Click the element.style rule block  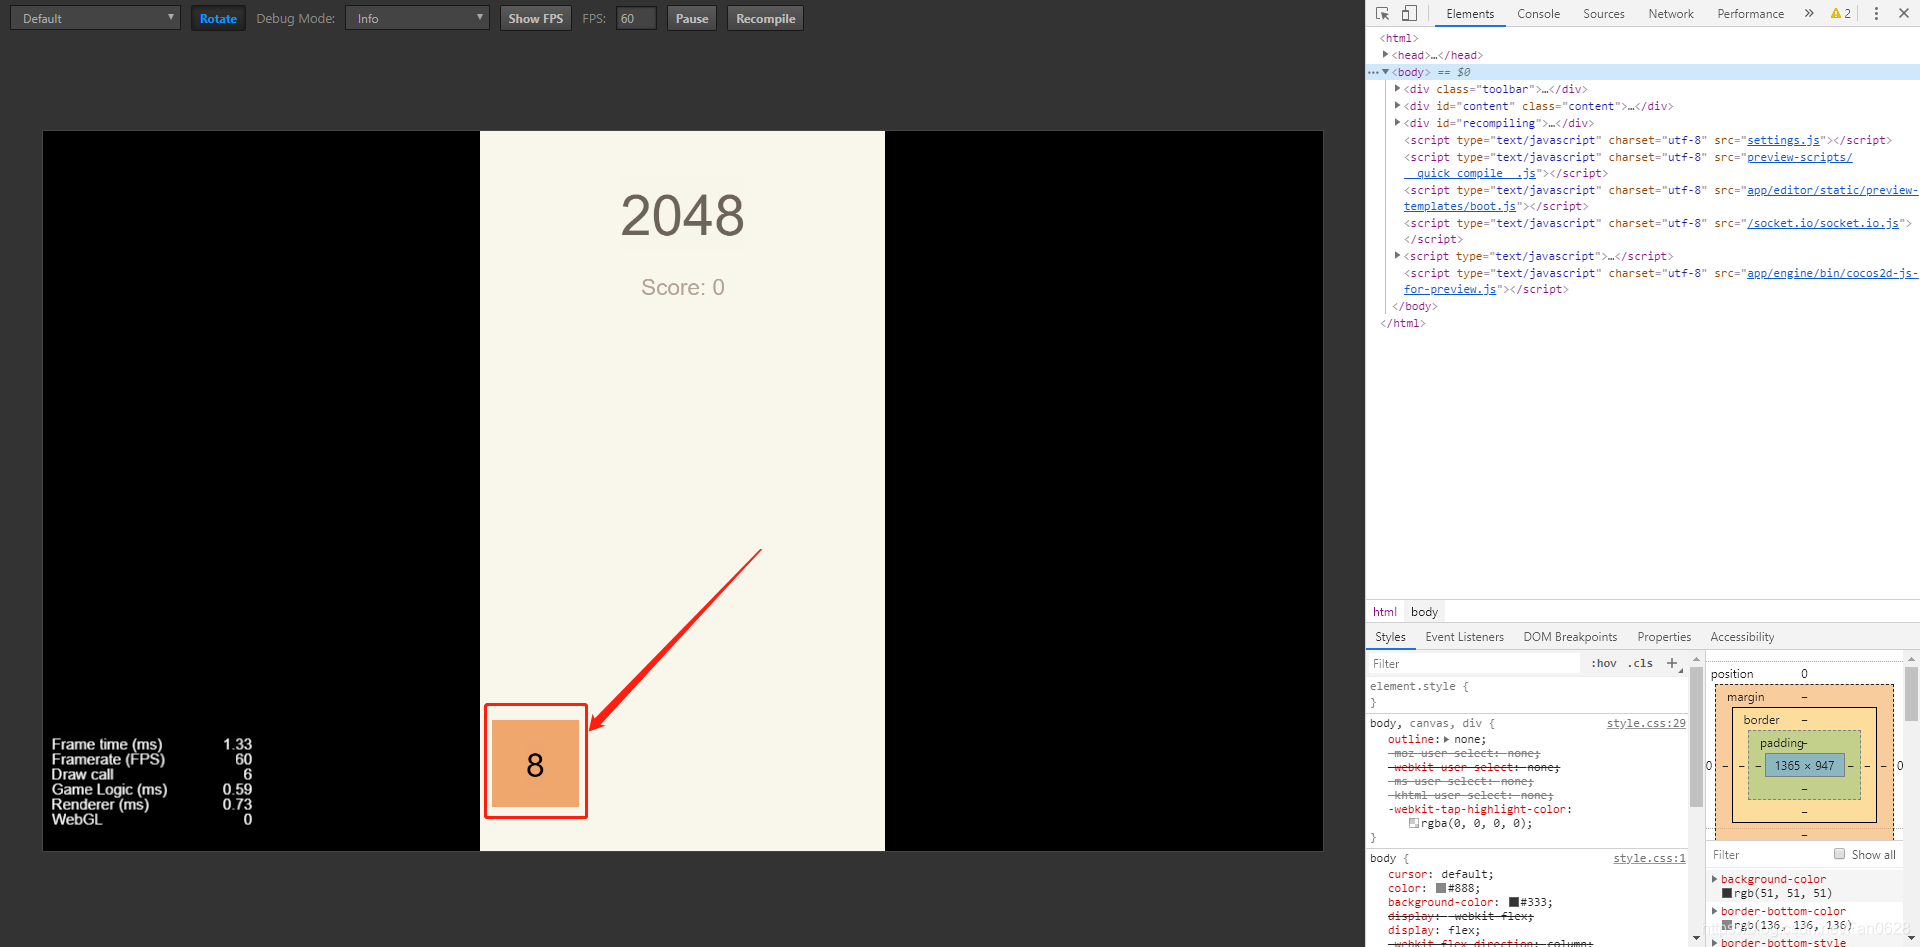(x=1527, y=694)
